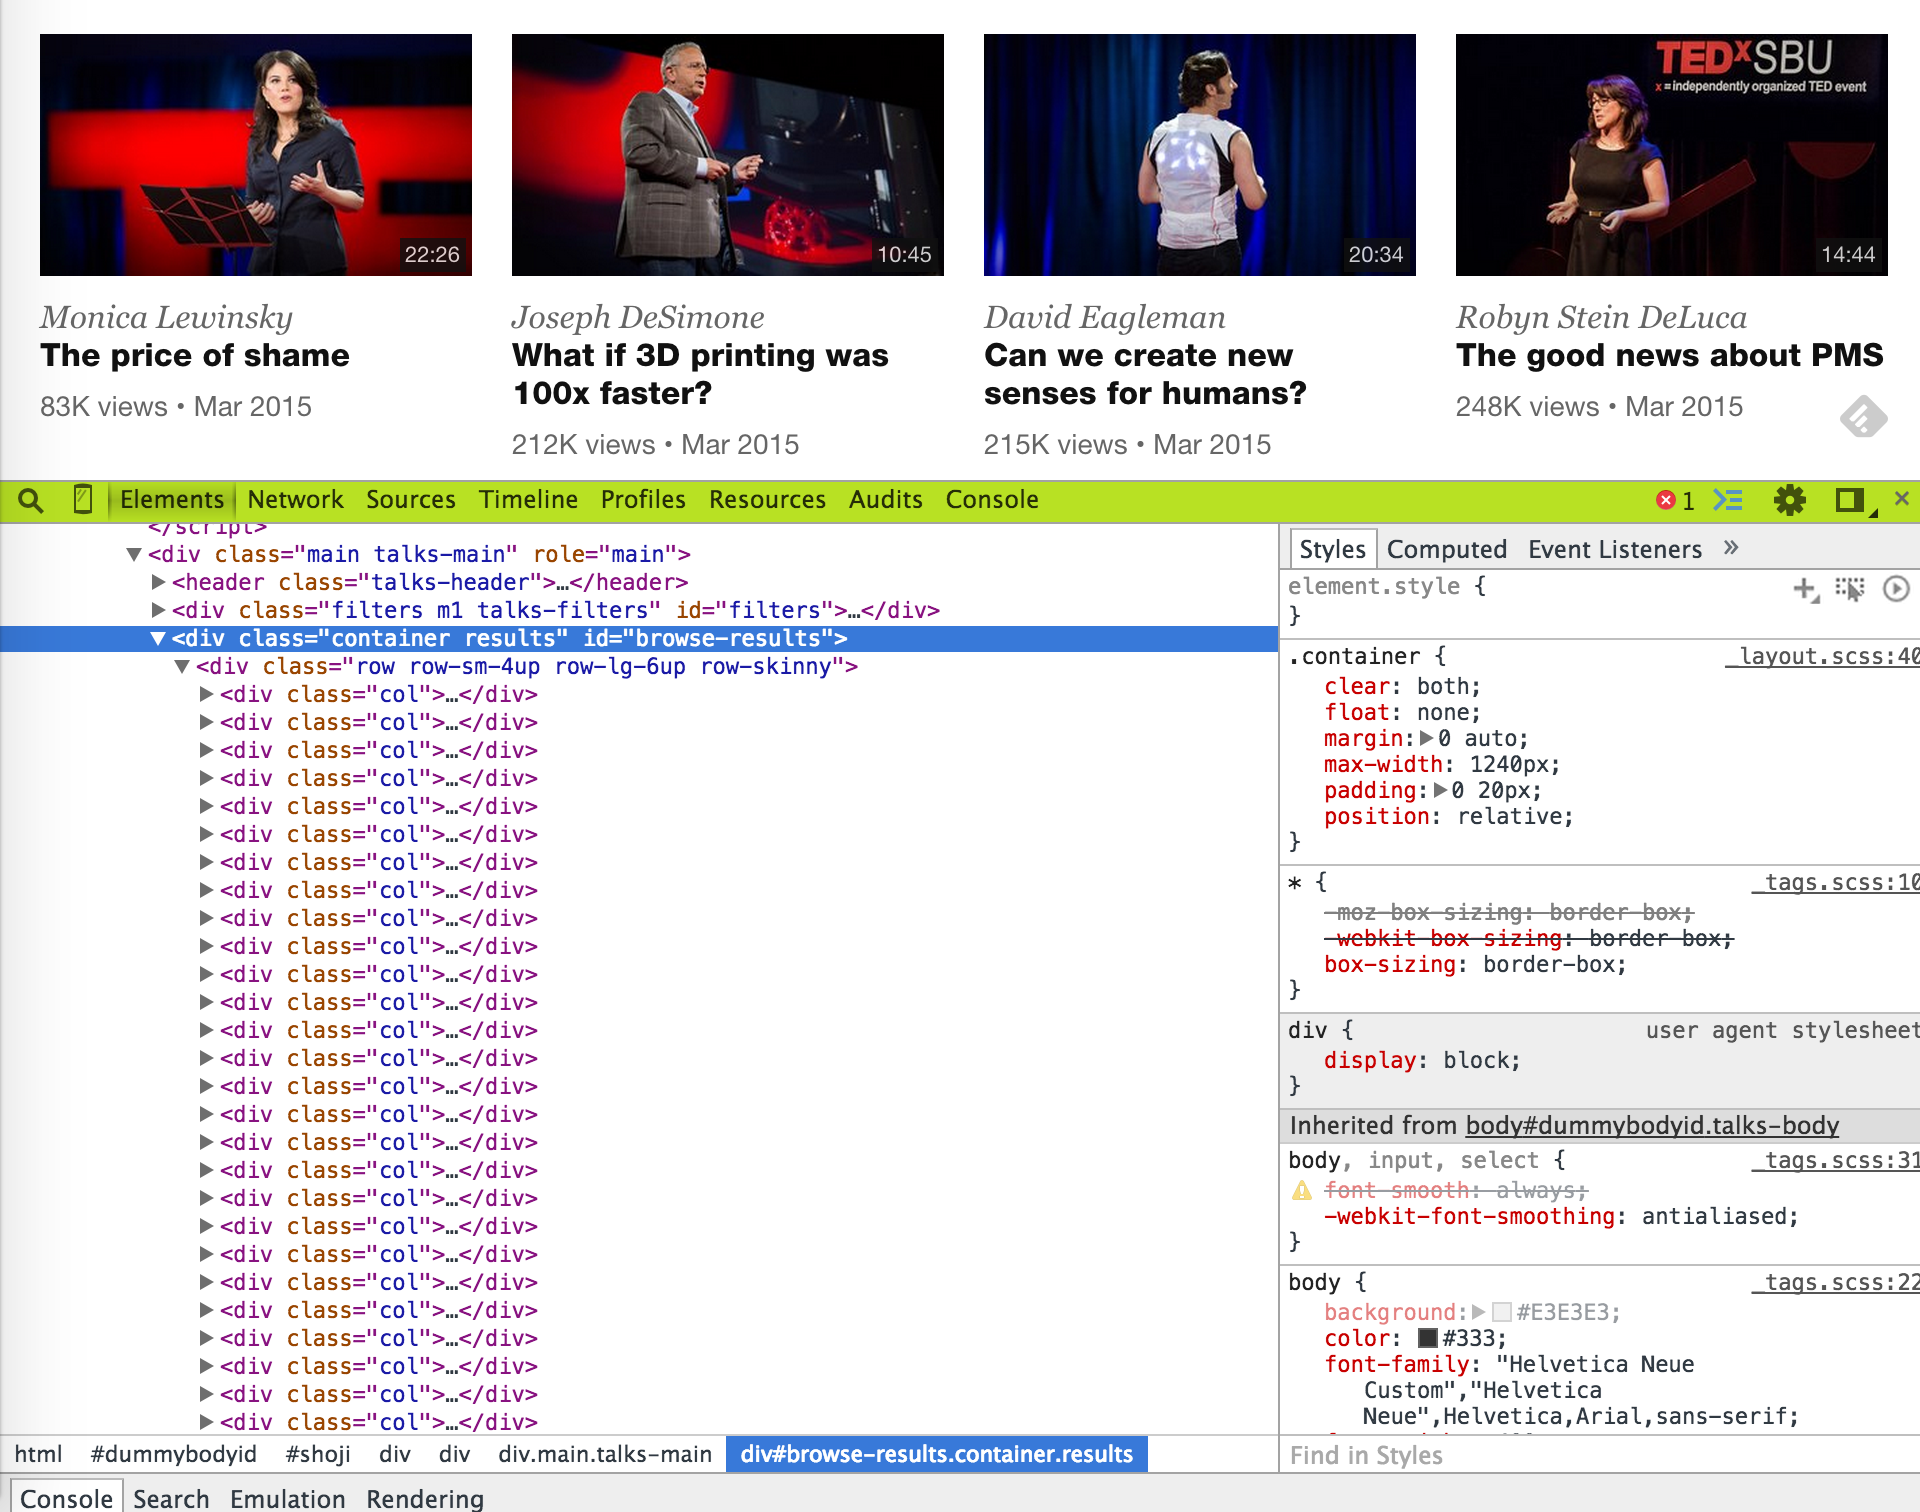Click the element.style rule block
This screenshot has width=1920, height=1512.
pos(1599,602)
